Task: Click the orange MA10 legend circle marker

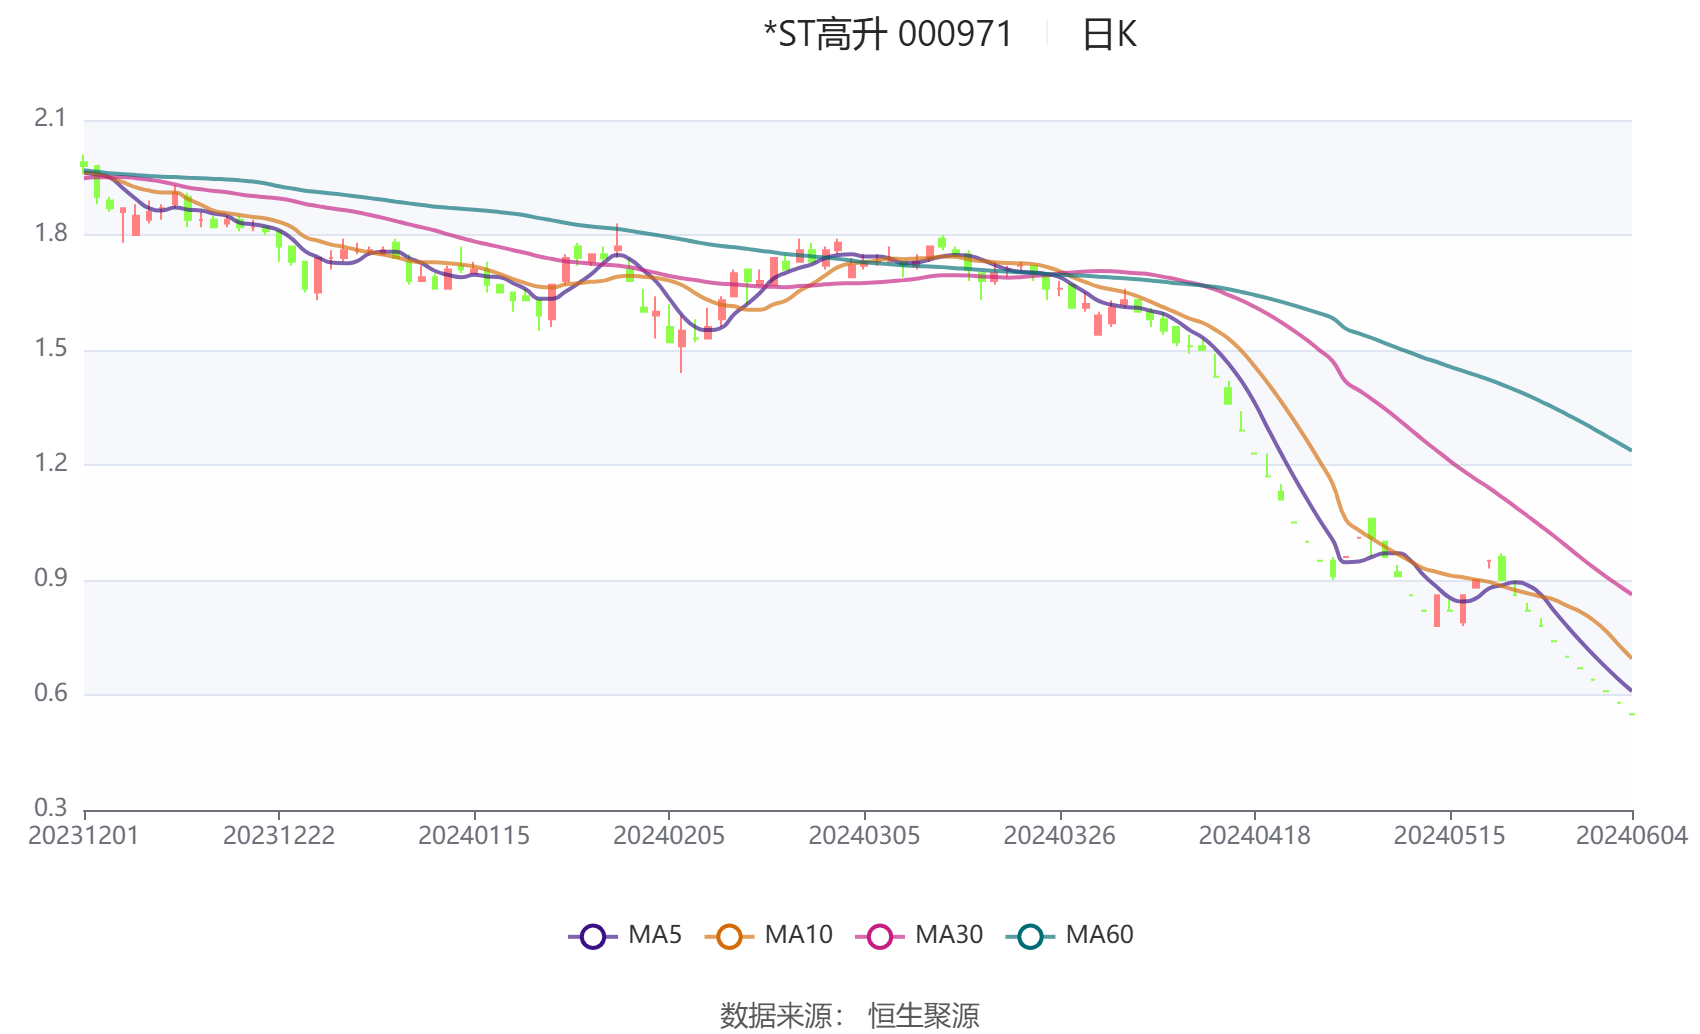Action: click(729, 936)
